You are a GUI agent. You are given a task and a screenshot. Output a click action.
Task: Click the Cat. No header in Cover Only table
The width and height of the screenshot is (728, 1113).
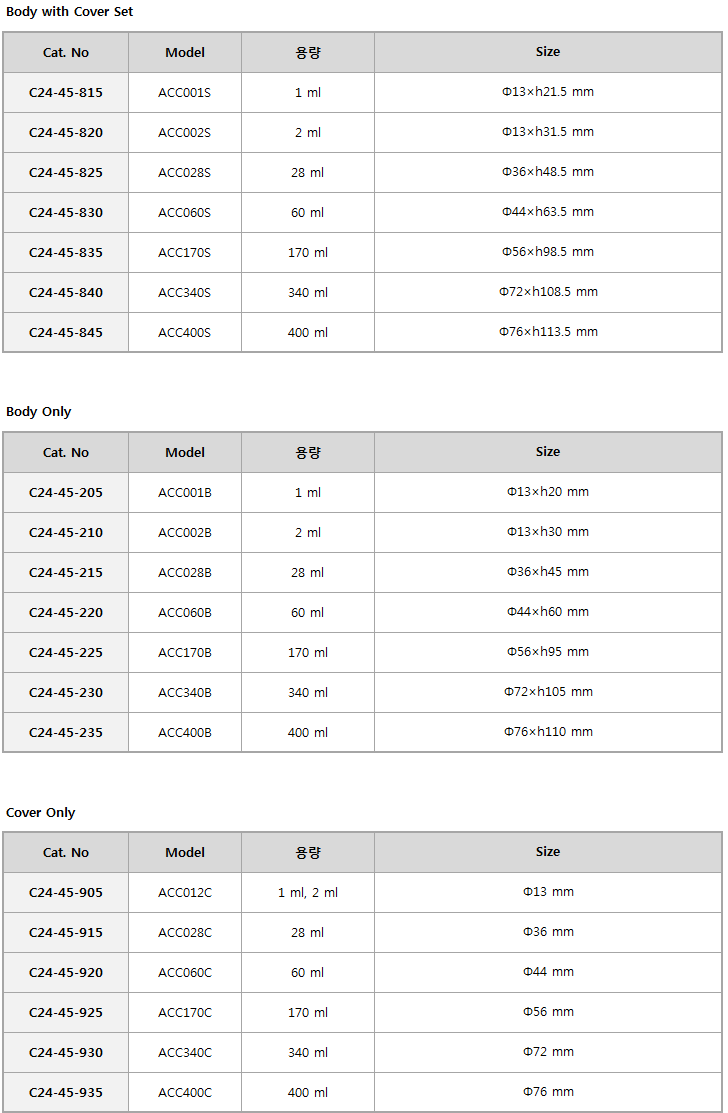[65, 852]
